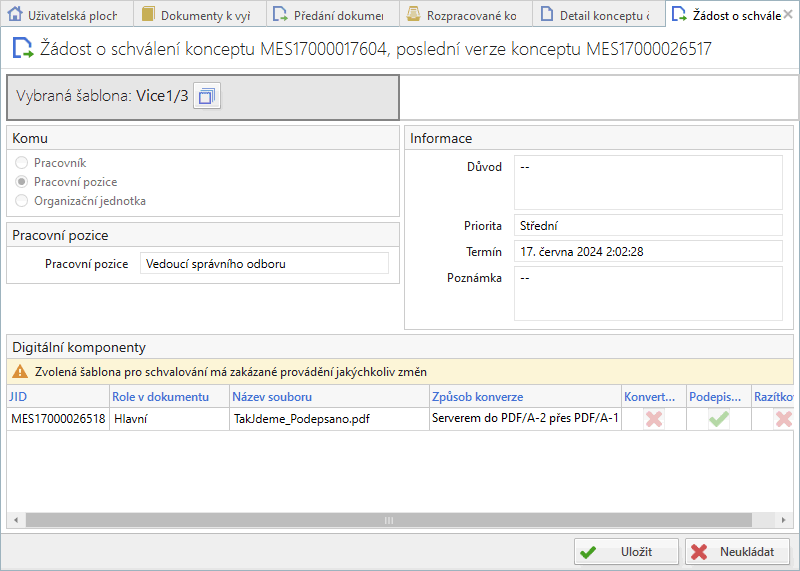Click the red X in the Konvert column
The image size is (800, 571).
[x=654, y=419]
